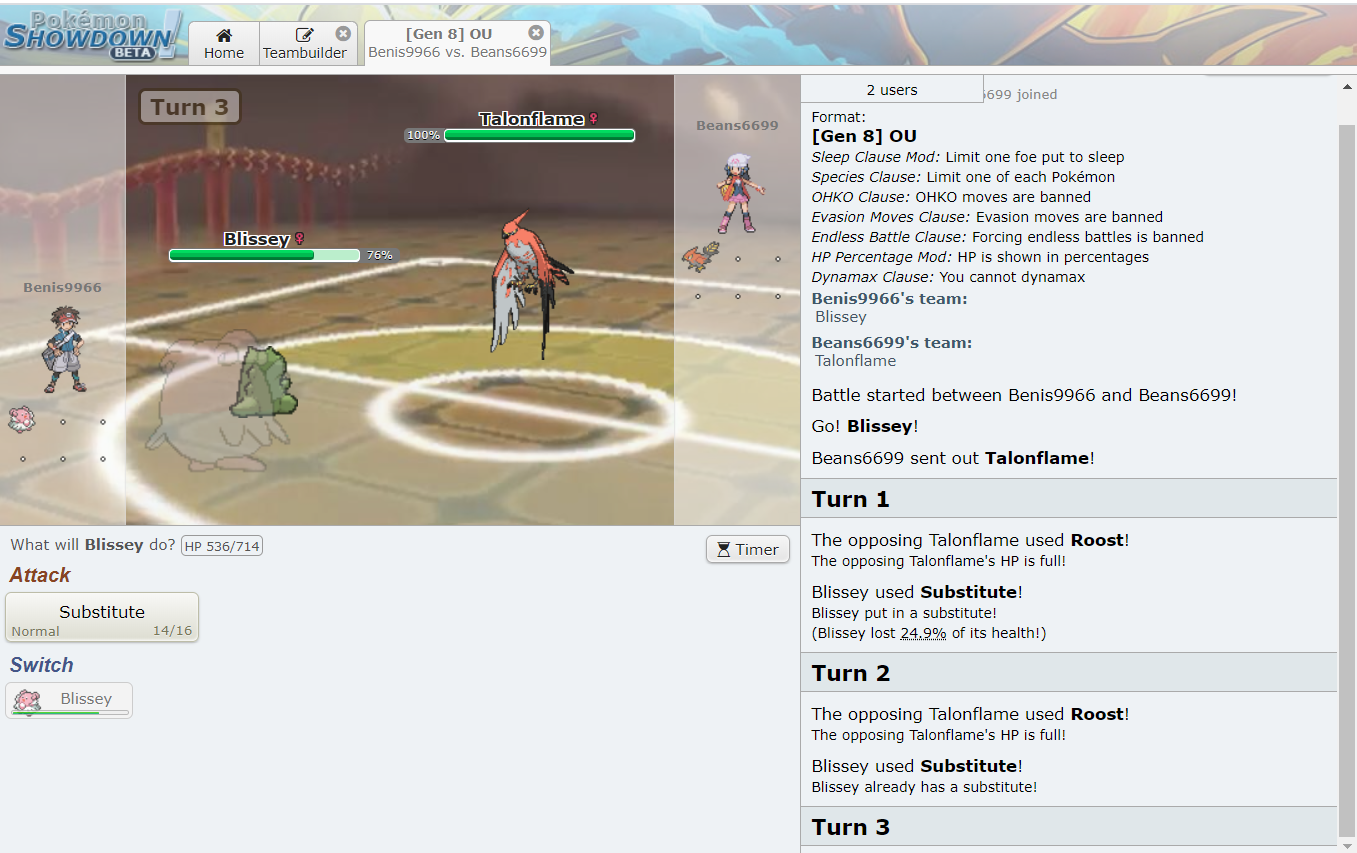Click the Talonflame party icon under Beans6699
Image resolution: width=1357 pixels, height=853 pixels.
point(700,257)
